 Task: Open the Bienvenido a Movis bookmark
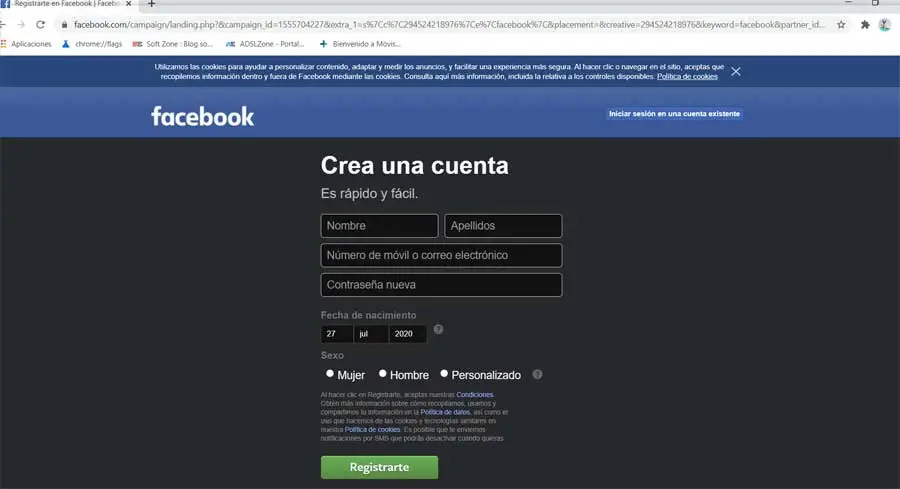(x=360, y=44)
